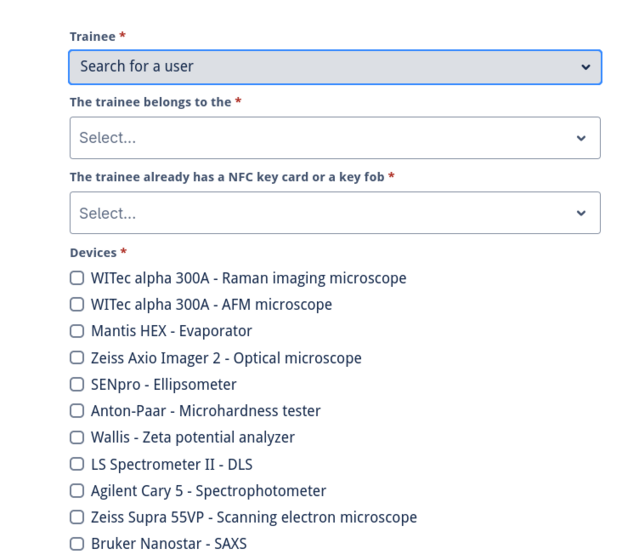Check WITec alpha 300A Raman imaging microscope
The height and width of the screenshot is (560, 639).
77,278
